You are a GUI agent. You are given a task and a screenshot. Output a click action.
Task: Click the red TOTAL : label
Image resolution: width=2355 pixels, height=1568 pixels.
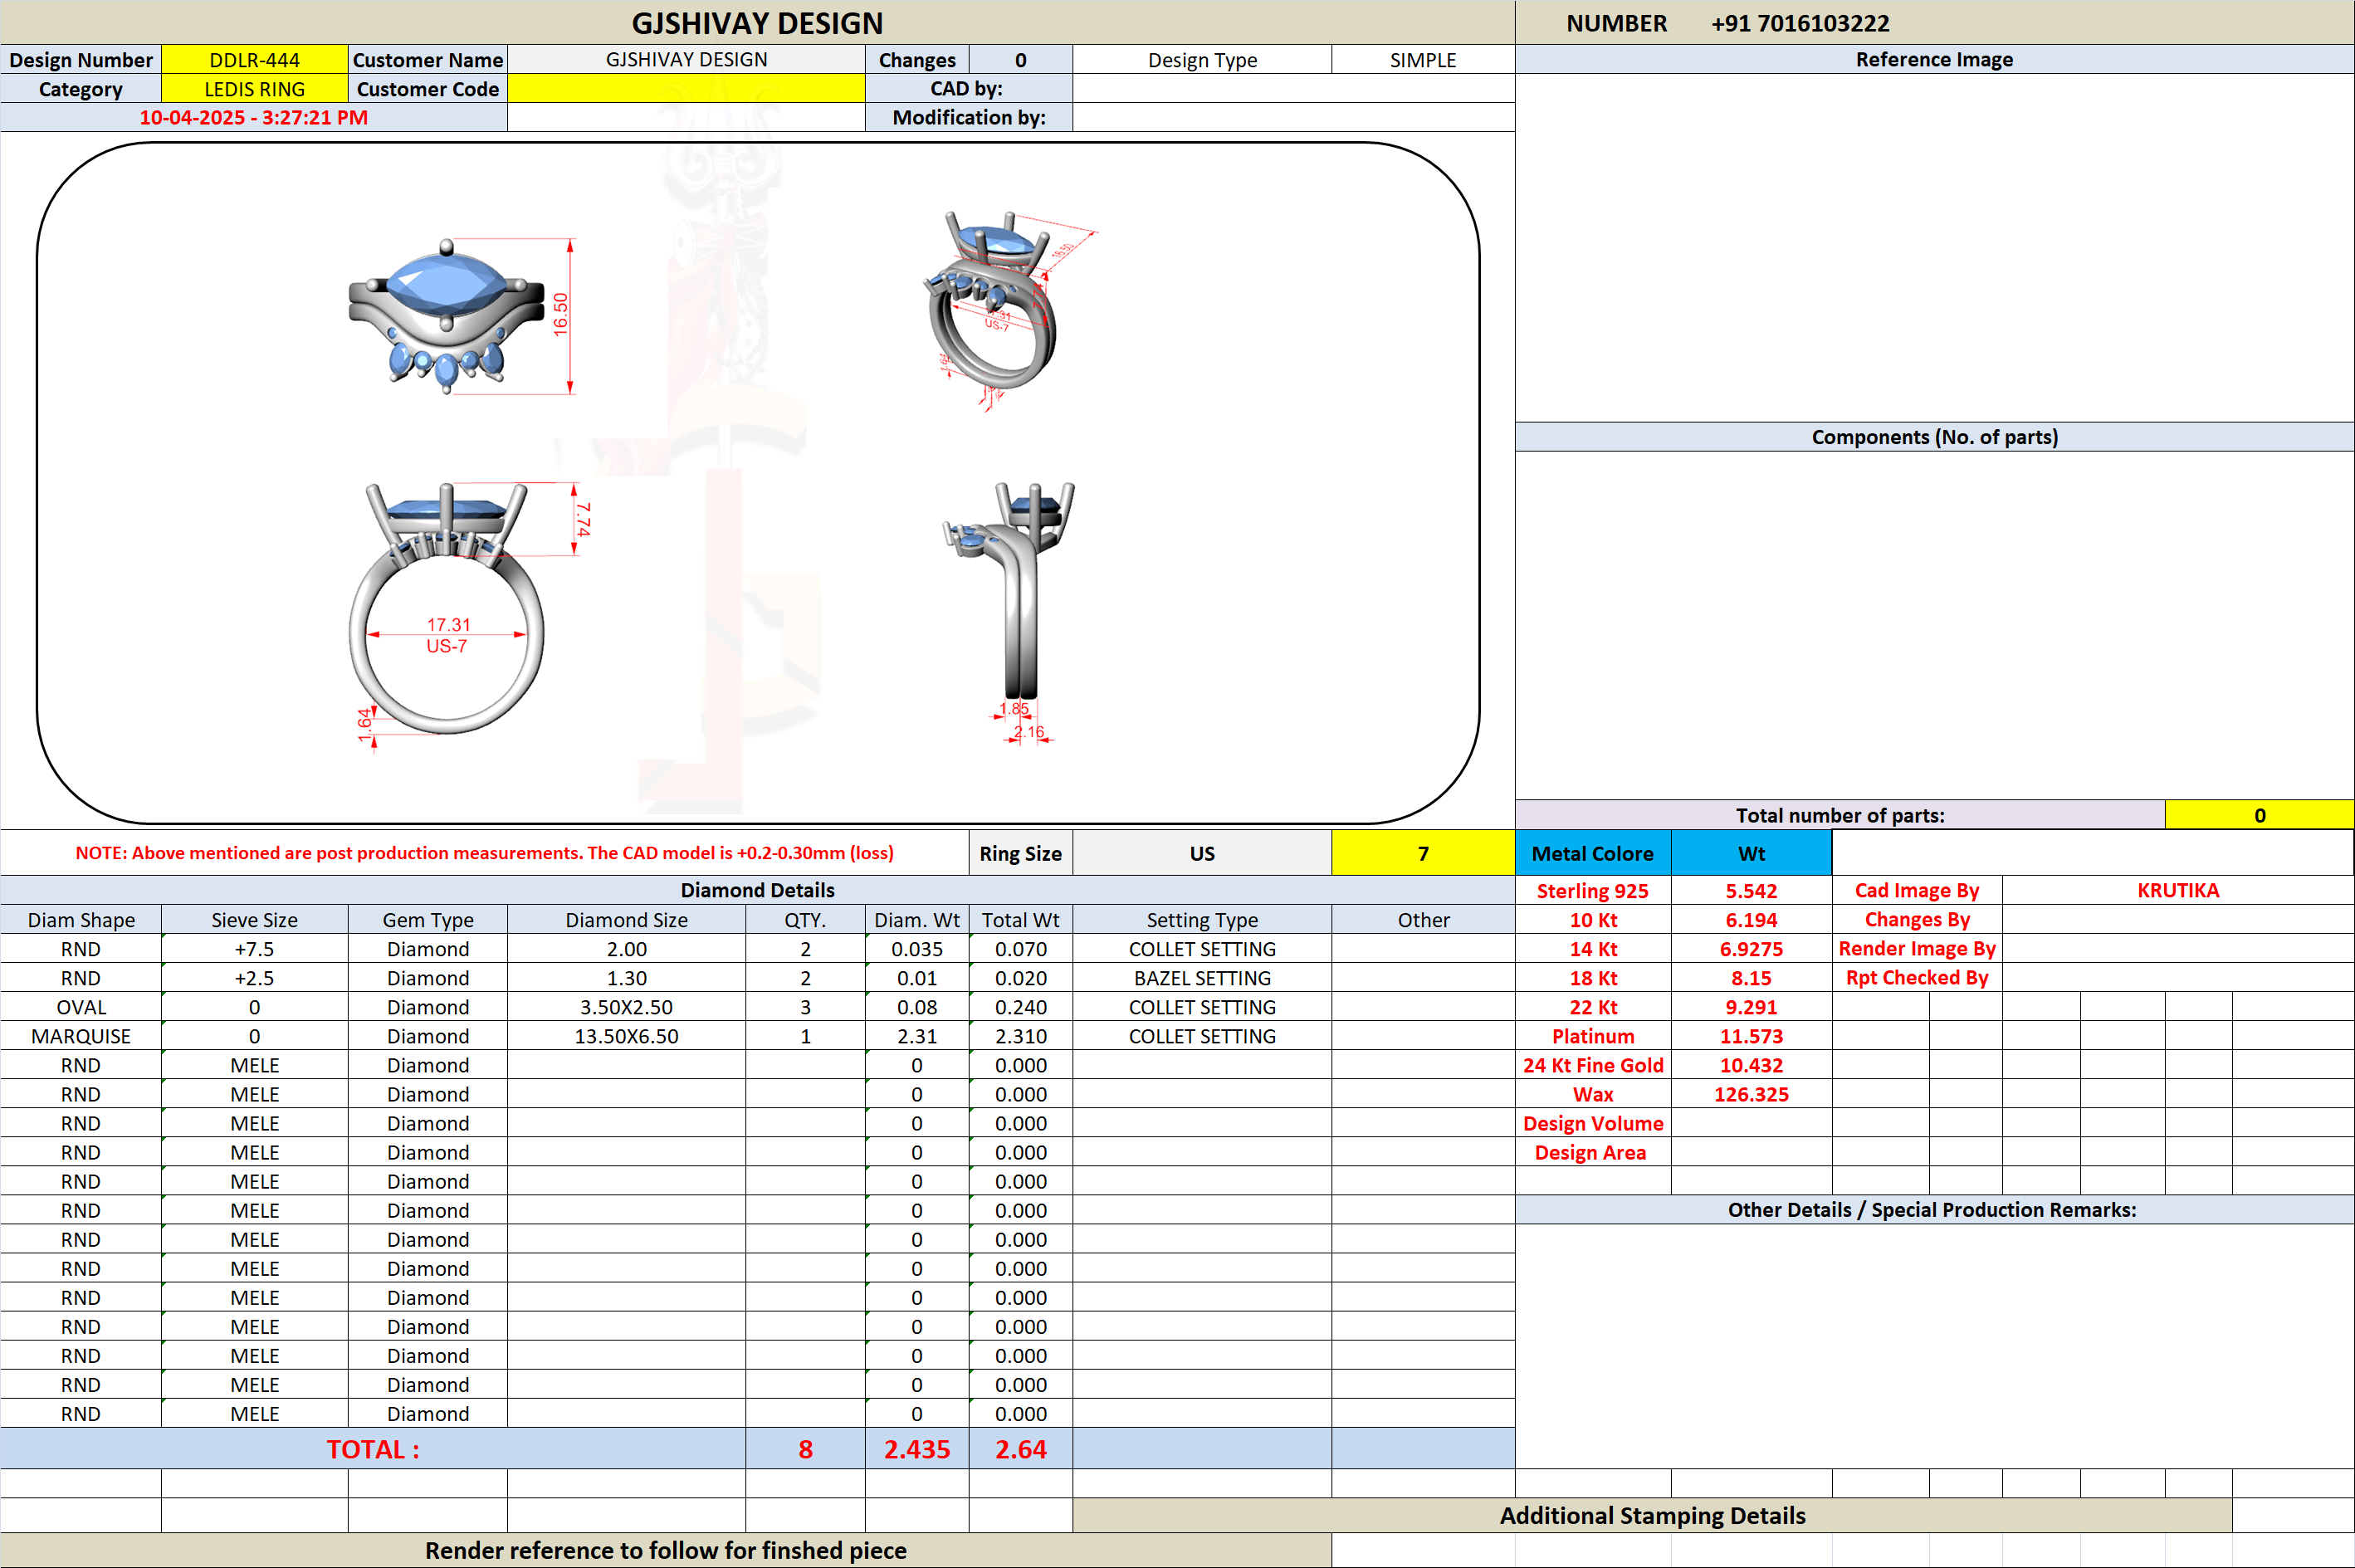click(x=373, y=1449)
